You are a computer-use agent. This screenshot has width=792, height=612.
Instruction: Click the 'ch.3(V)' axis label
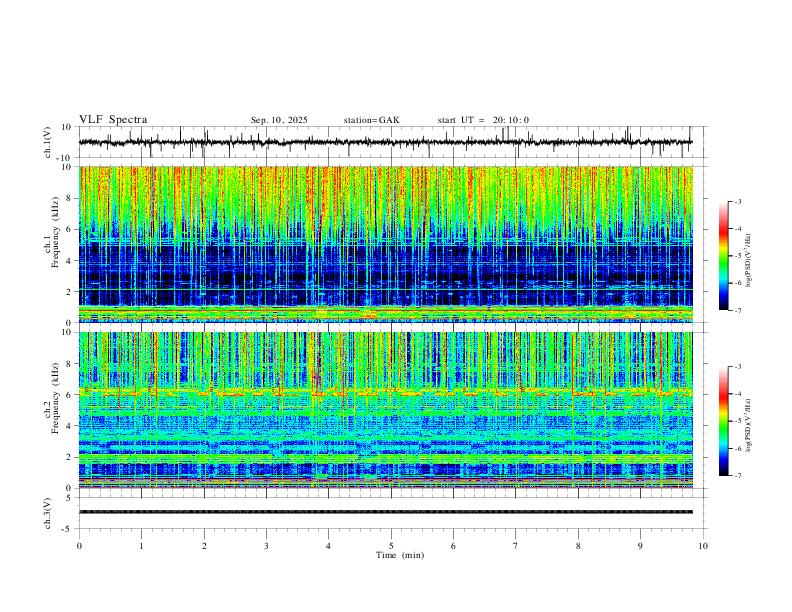(x=48, y=513)
